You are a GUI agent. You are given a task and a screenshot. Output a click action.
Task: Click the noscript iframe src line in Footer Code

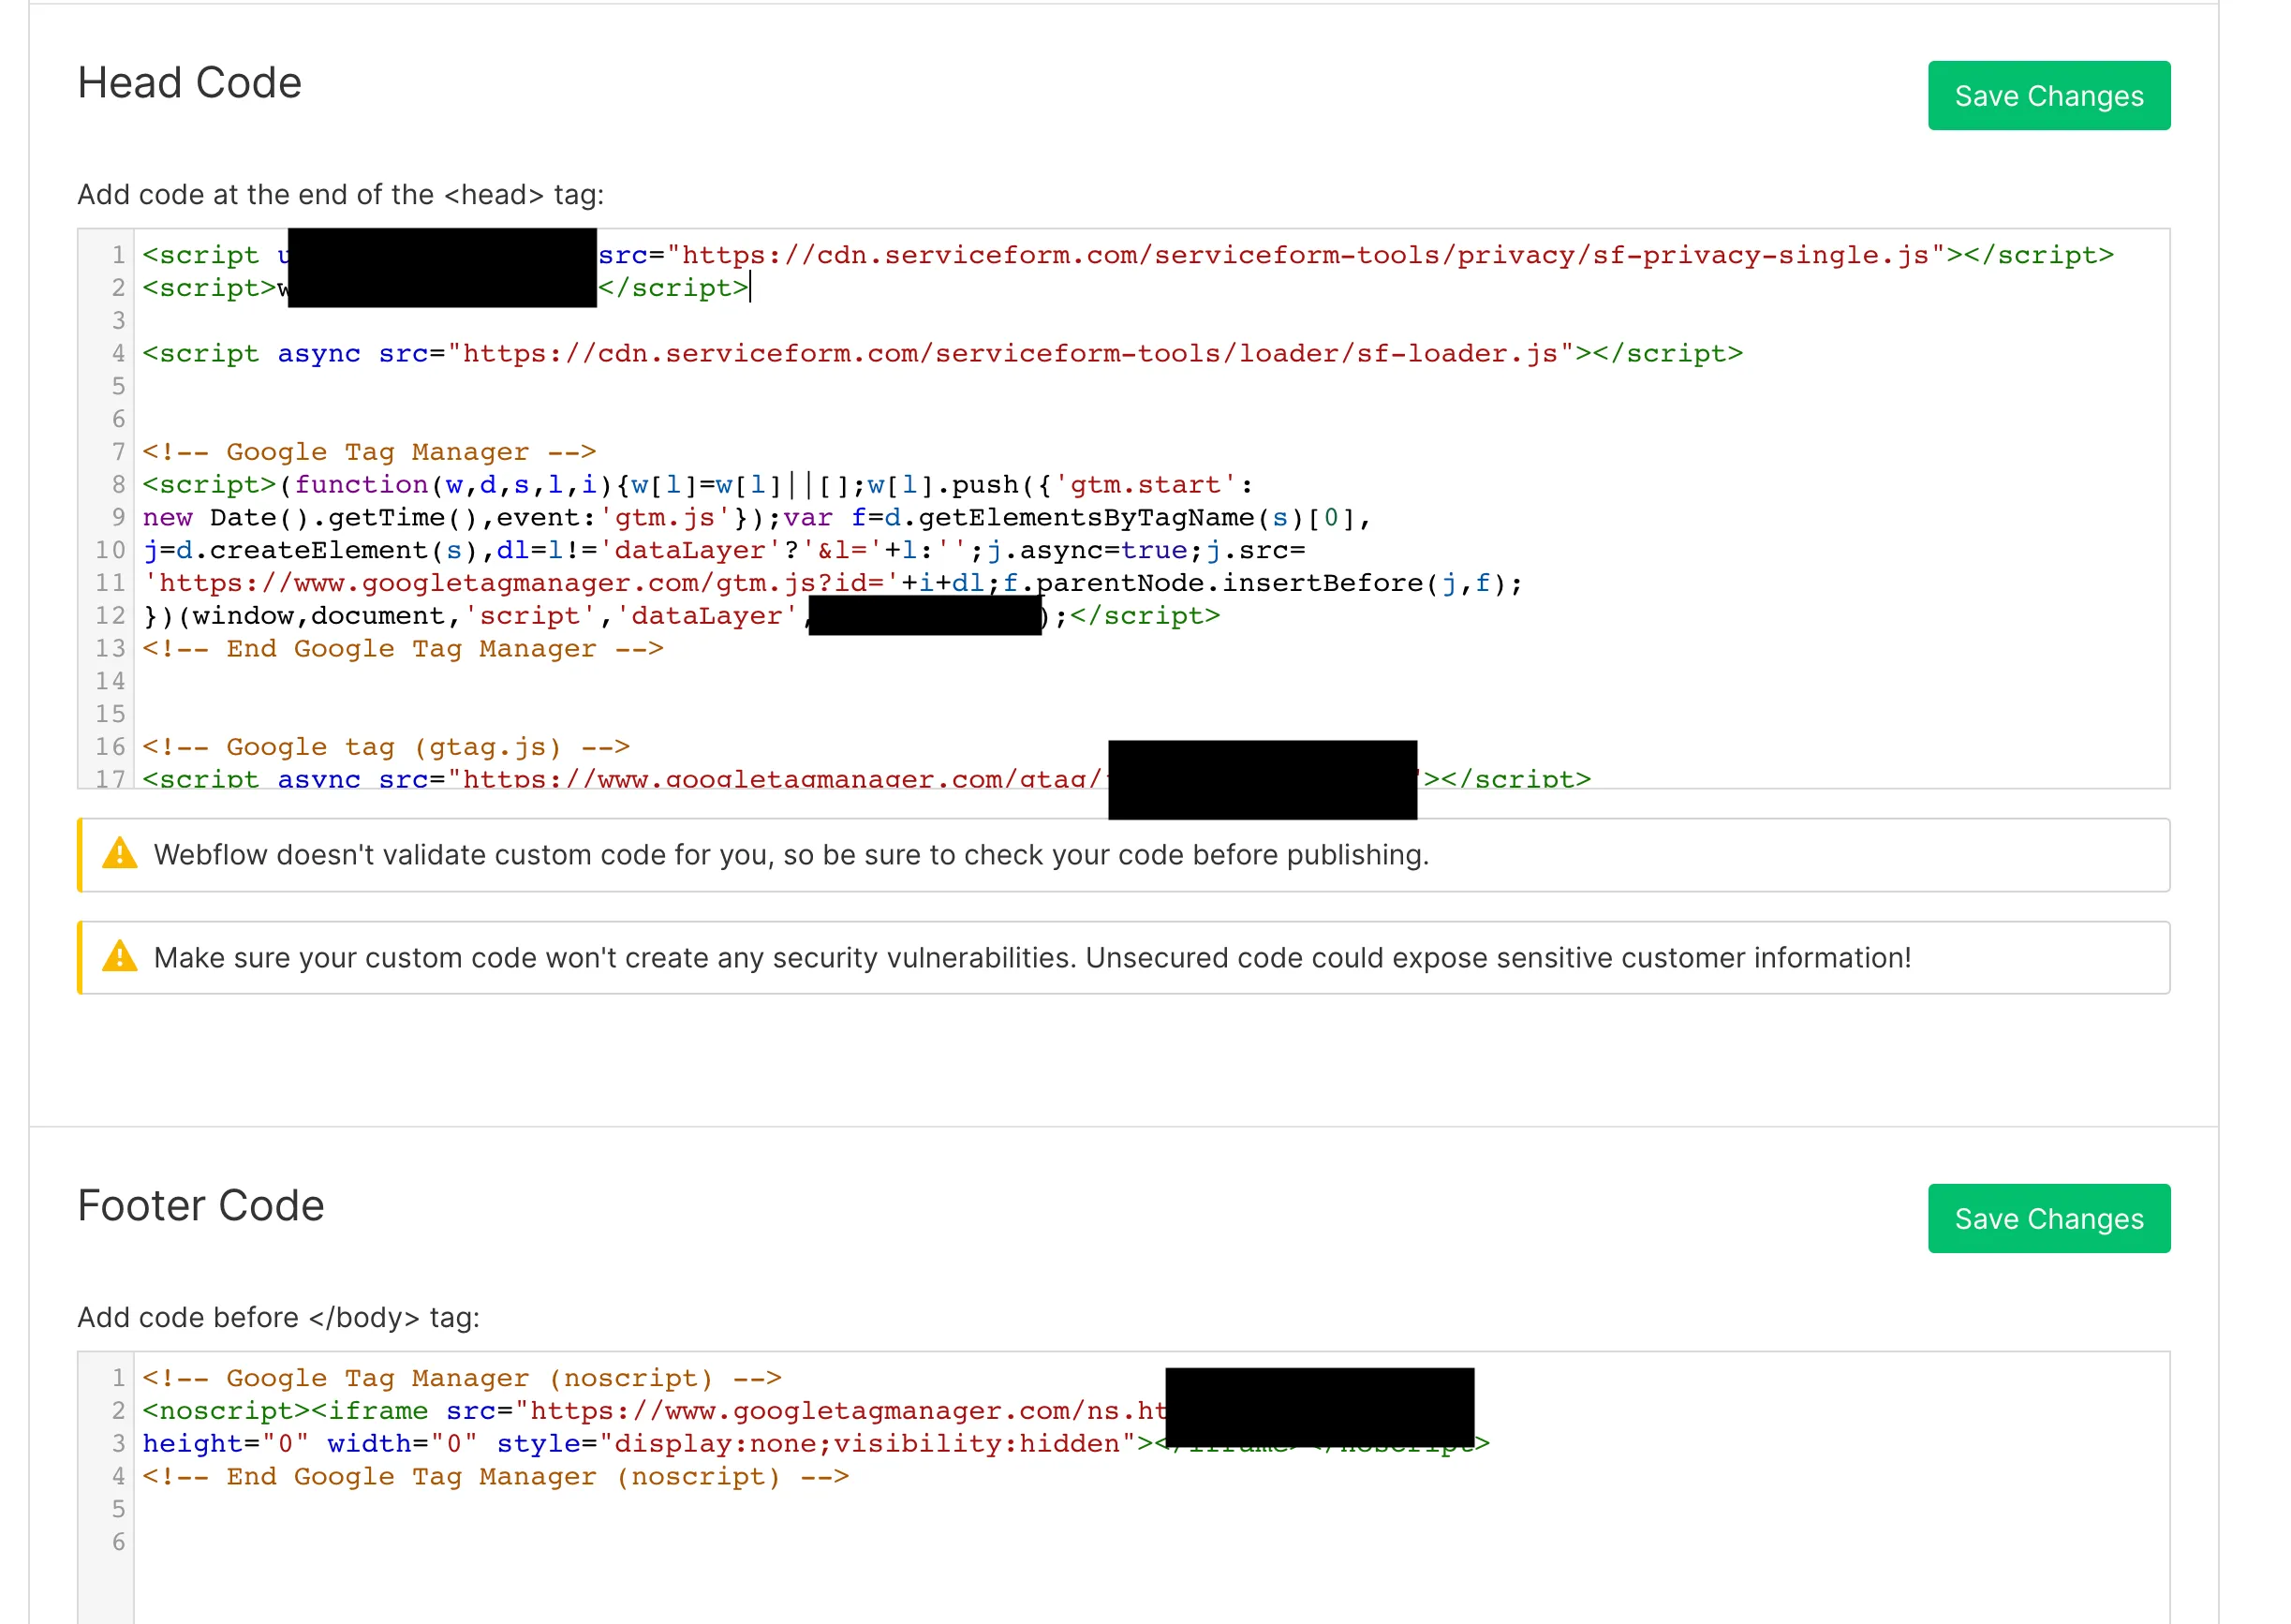654,1411
